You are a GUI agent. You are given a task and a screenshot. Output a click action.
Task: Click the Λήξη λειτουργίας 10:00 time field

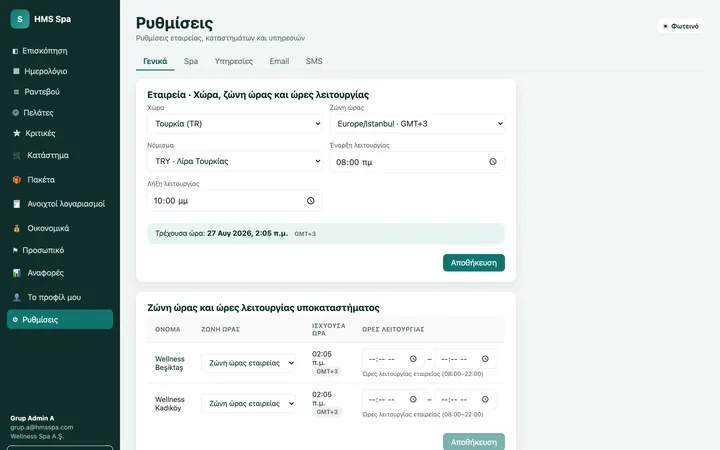[x=234, y=201]
